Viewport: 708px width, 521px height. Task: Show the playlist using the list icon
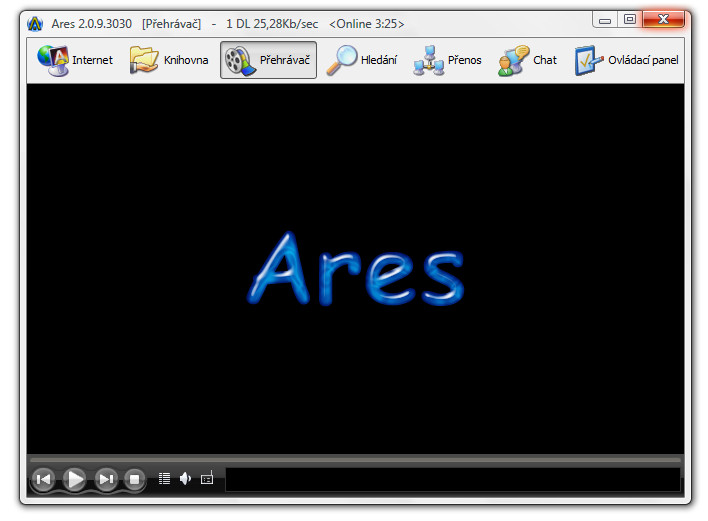pos(164,479)
